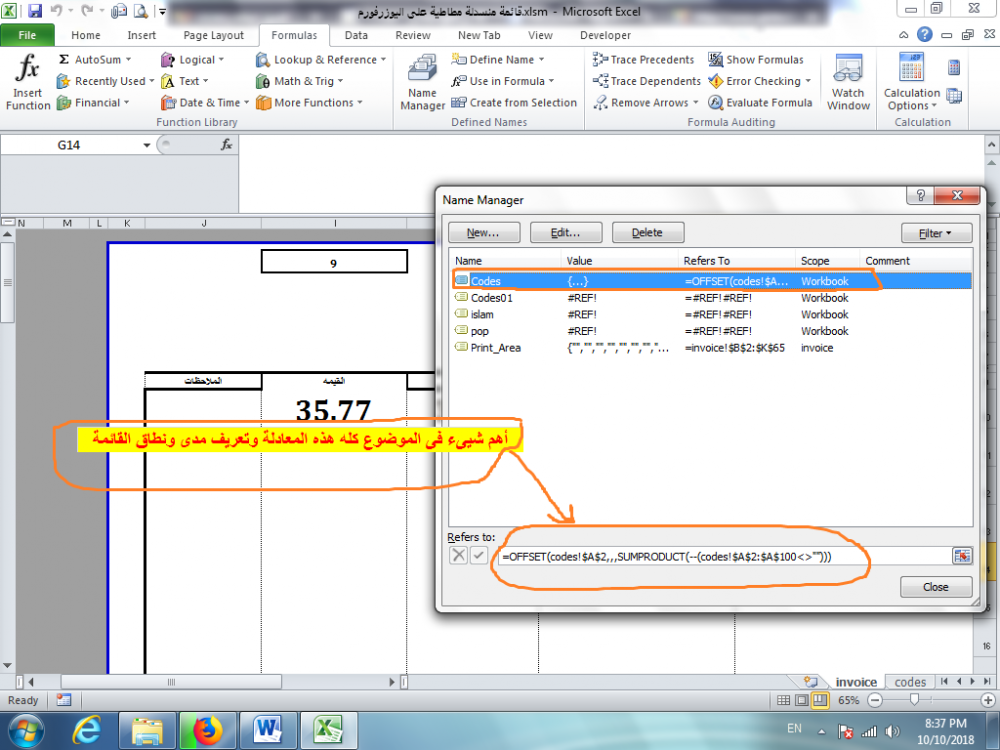Switch to Page Layout tab
The image size is (1000, 750).
click(213, 35)
